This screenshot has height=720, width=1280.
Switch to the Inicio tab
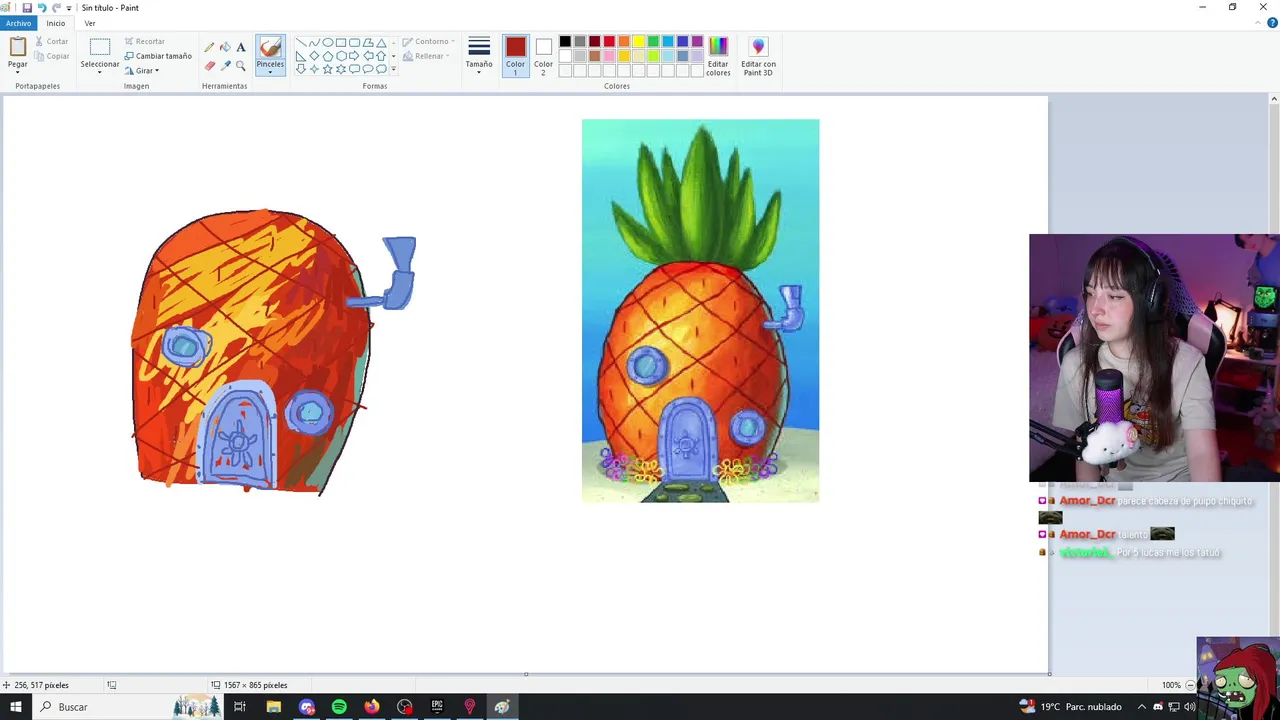[x=55, y=23]
